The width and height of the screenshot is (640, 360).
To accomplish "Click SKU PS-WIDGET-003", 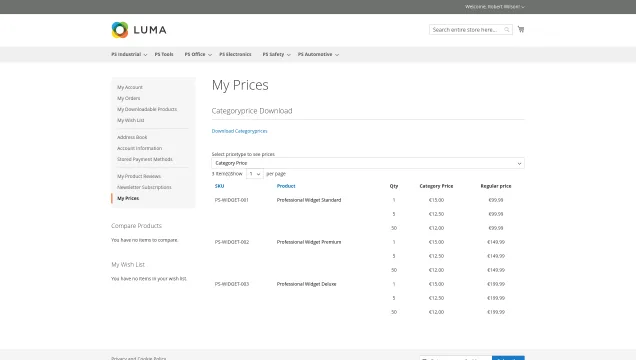I will (x=232, y=284).
